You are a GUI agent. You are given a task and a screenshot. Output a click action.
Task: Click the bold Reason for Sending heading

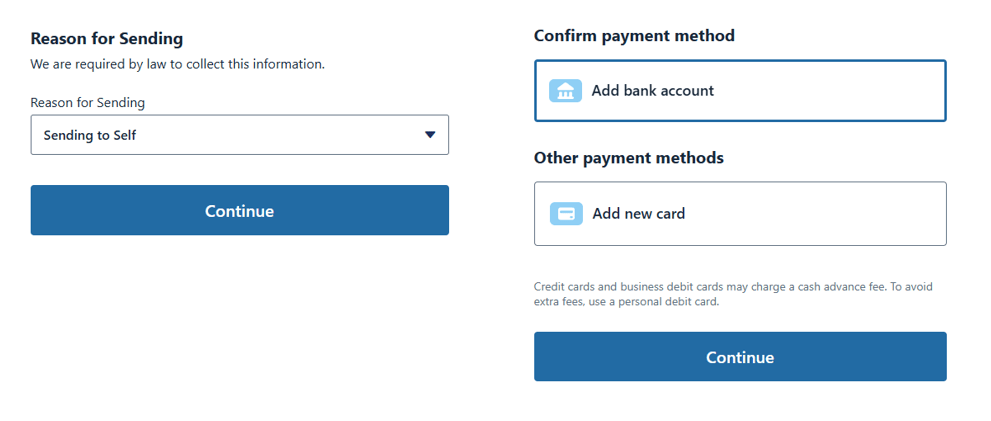click(x=107, y=39)
